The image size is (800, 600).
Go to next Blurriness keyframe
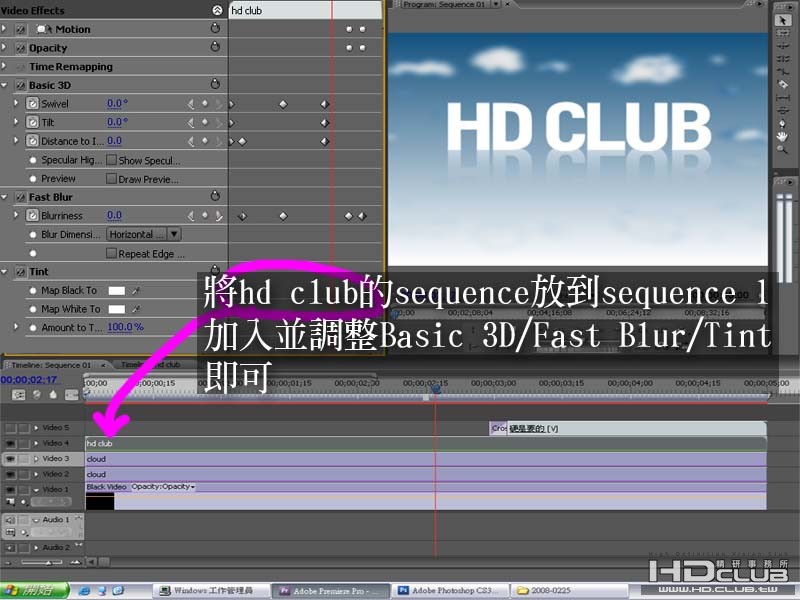coord(218,216)
